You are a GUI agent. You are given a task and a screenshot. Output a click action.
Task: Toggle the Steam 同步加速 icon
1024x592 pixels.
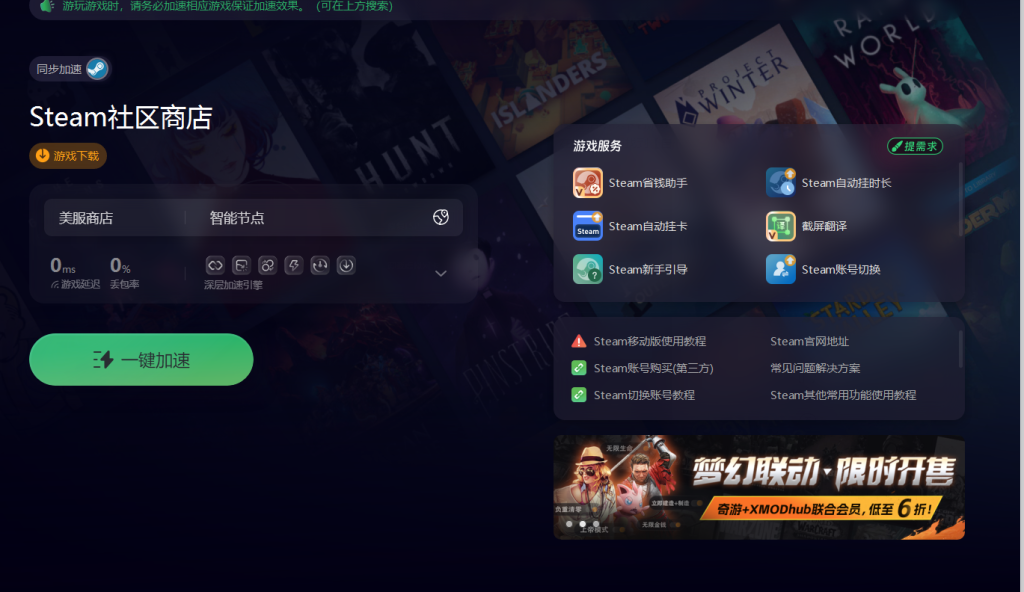click(x=97, y=69)
